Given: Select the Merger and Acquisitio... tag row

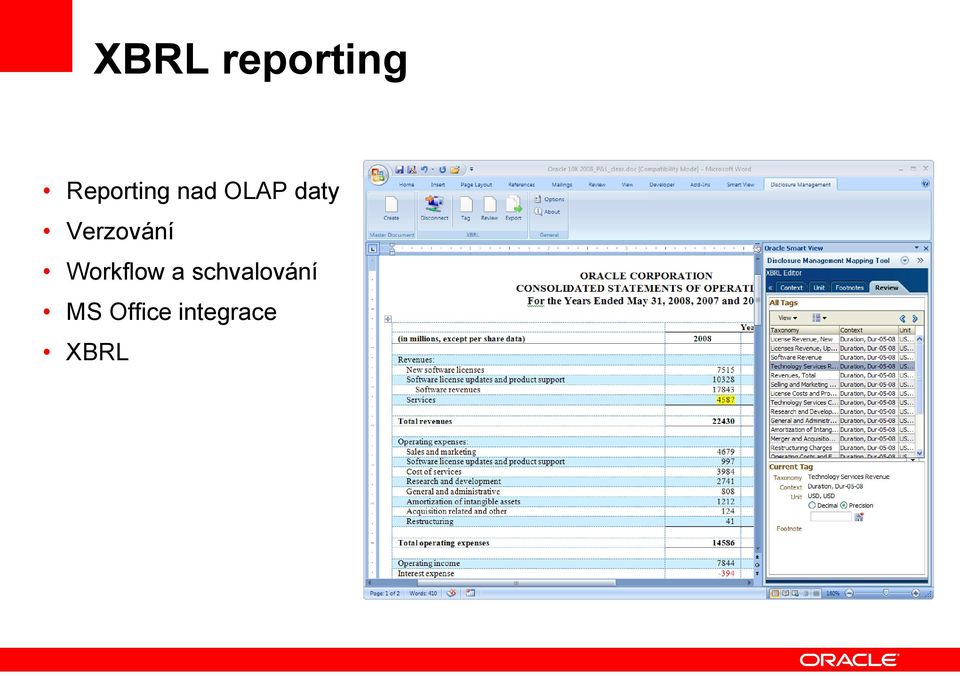Looking at the screenshot, I should 842,438.
